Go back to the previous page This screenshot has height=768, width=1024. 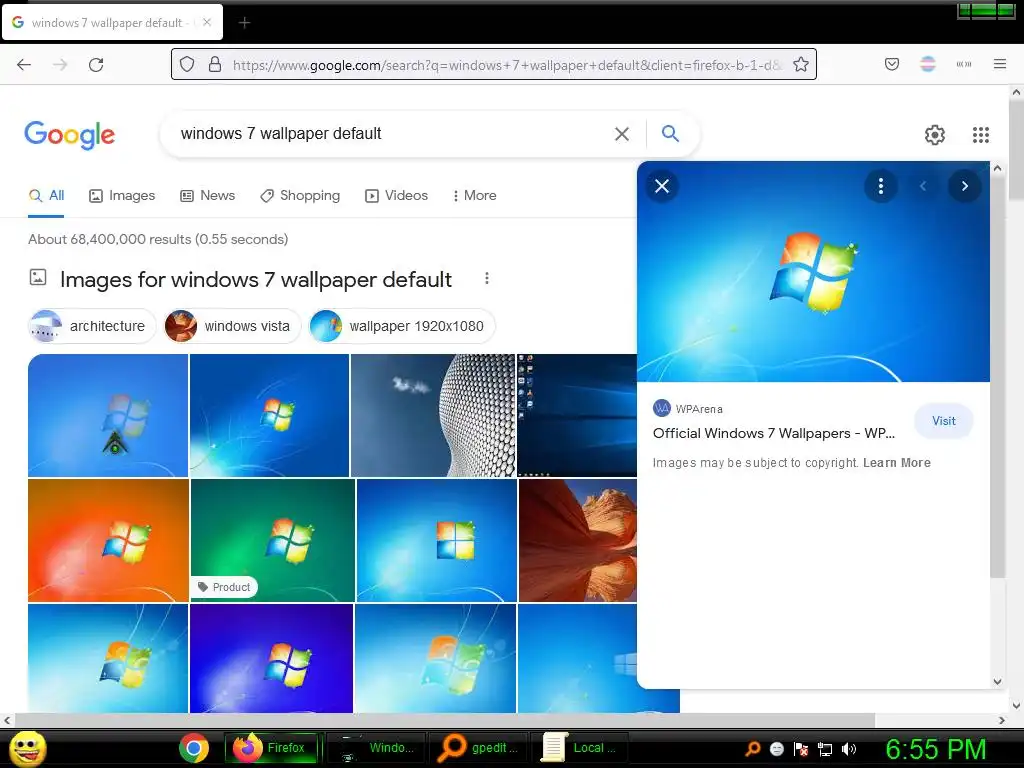tap(24, 65)
